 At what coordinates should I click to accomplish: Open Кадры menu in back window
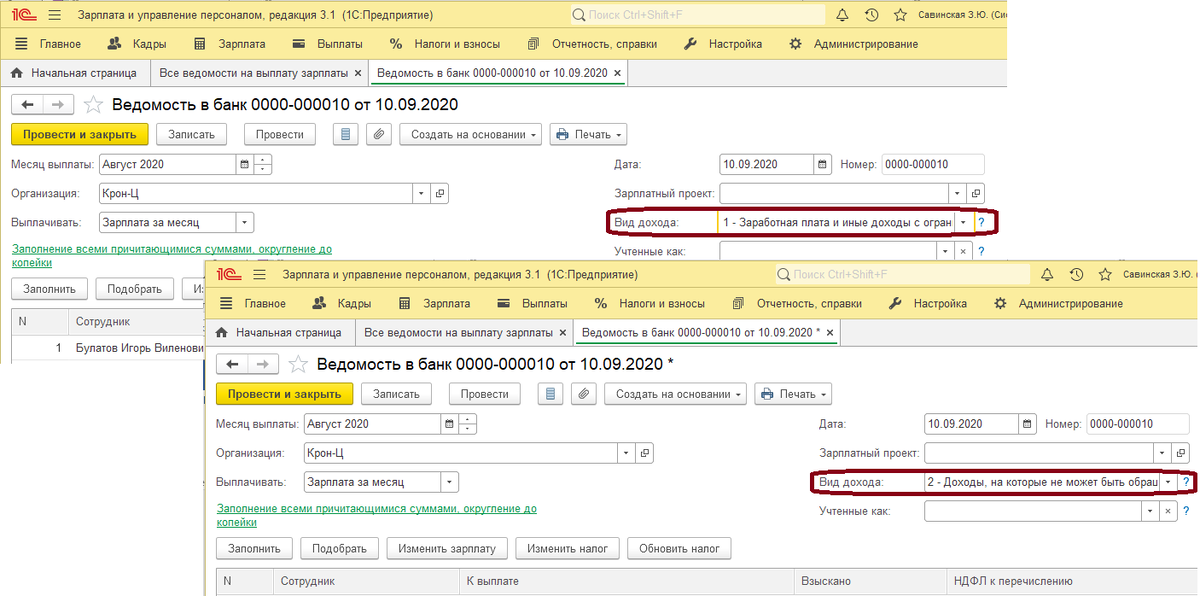[136, 44]
